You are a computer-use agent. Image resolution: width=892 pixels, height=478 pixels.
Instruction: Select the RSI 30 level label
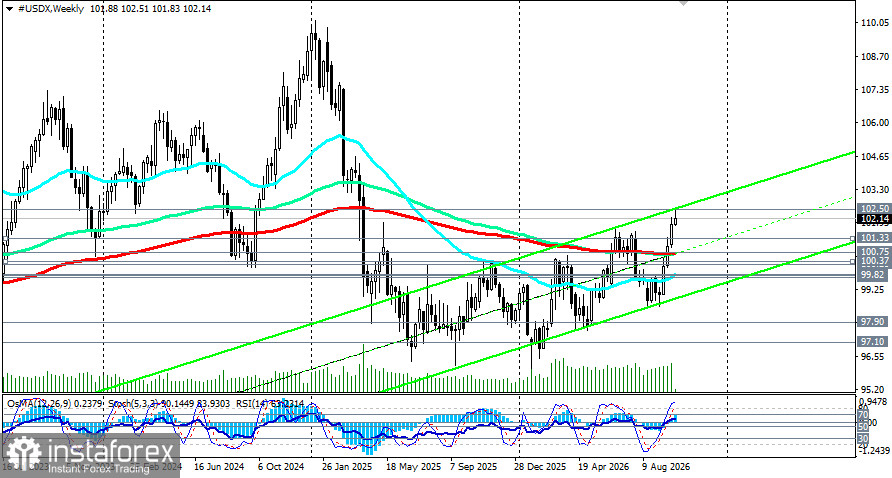point(863,438)
